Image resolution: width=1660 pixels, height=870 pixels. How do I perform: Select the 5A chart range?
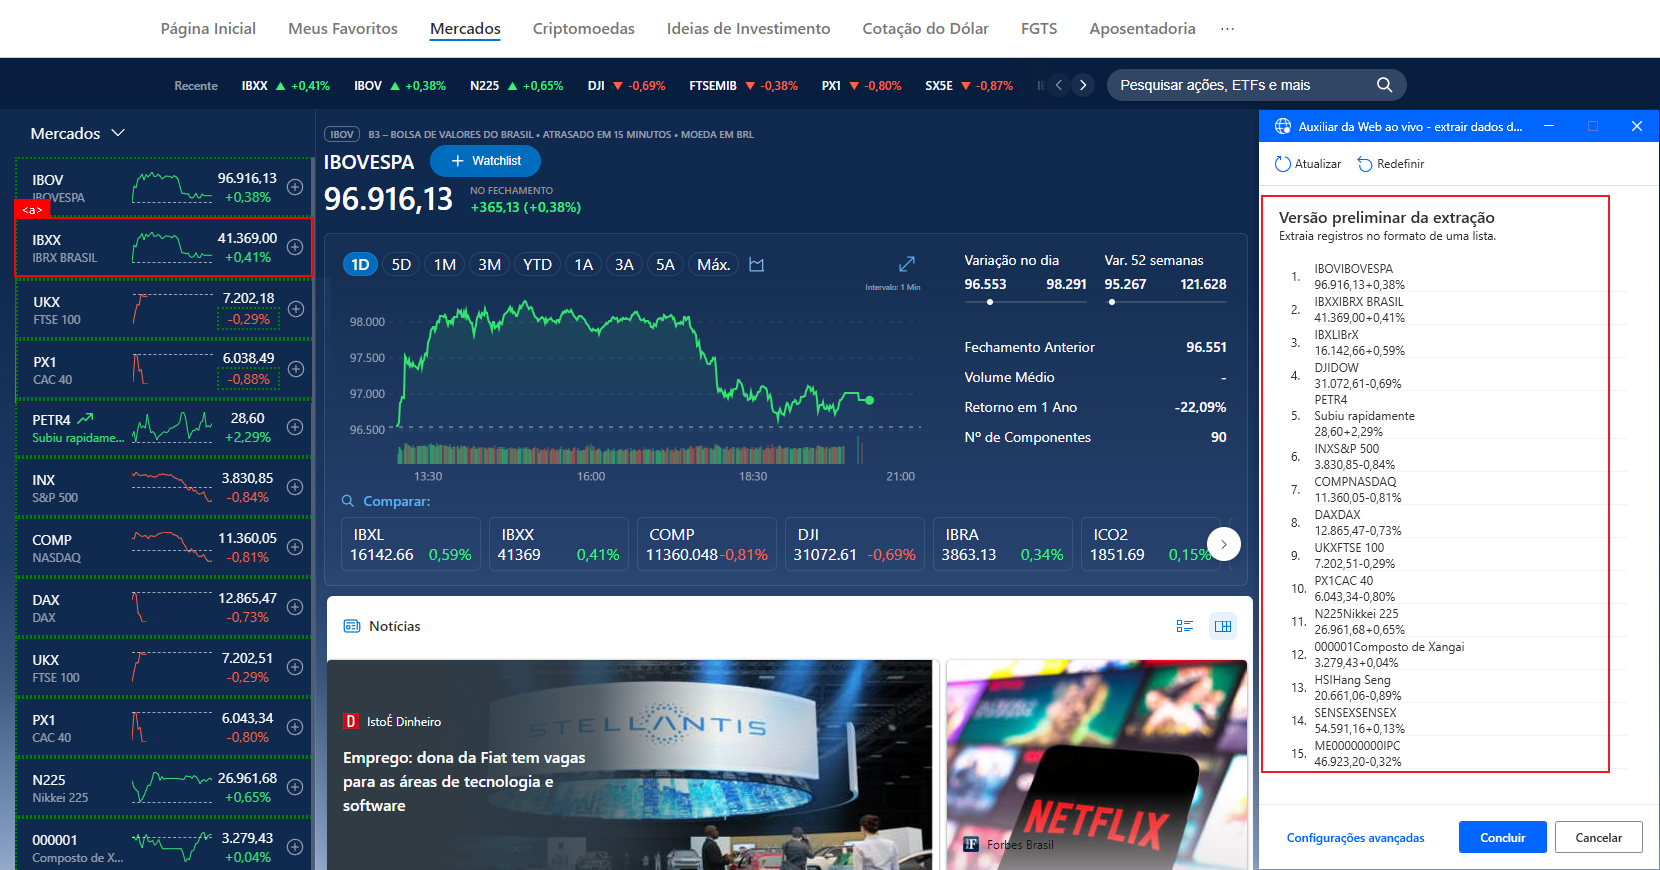point(665,265)
